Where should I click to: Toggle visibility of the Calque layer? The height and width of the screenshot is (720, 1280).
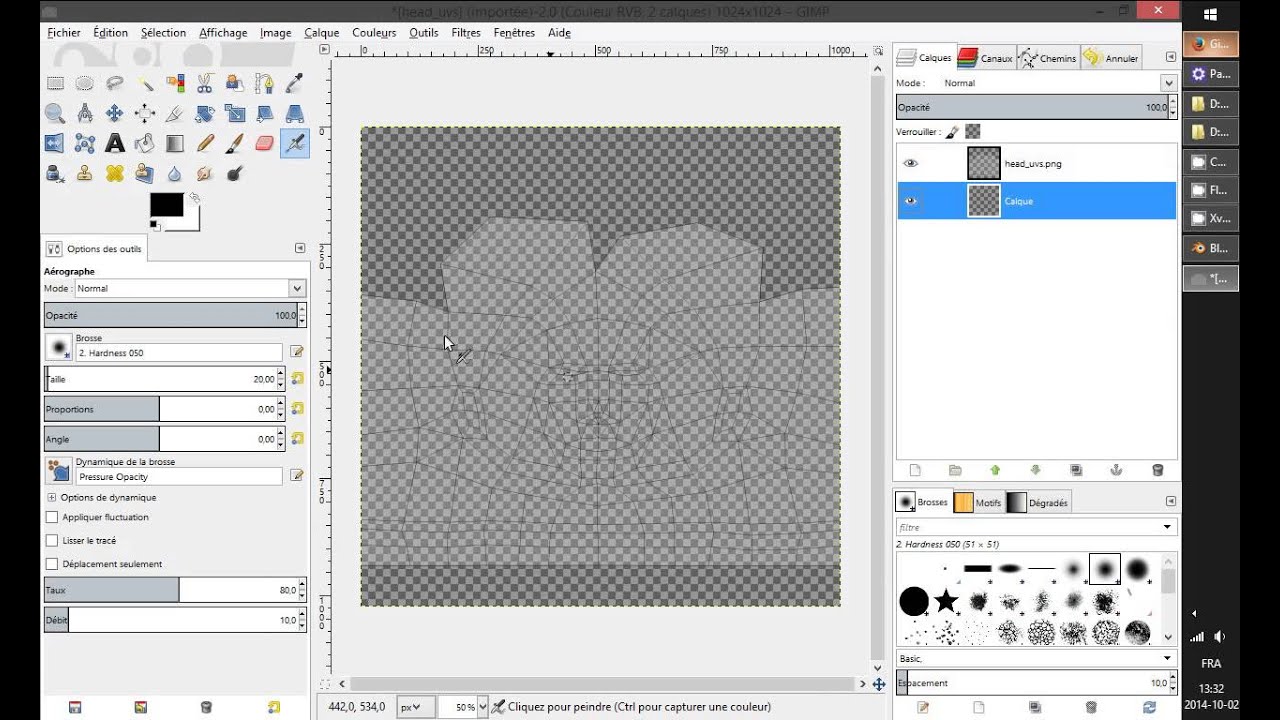910,201
